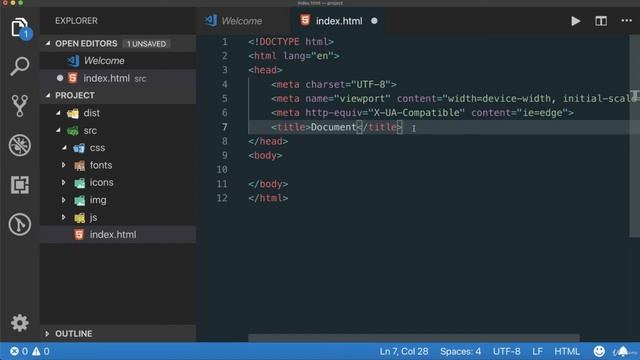This screenshot has height=360, width=640.
Task: Click the vertical scrollbar of editor
Action: tap(634, 135)
